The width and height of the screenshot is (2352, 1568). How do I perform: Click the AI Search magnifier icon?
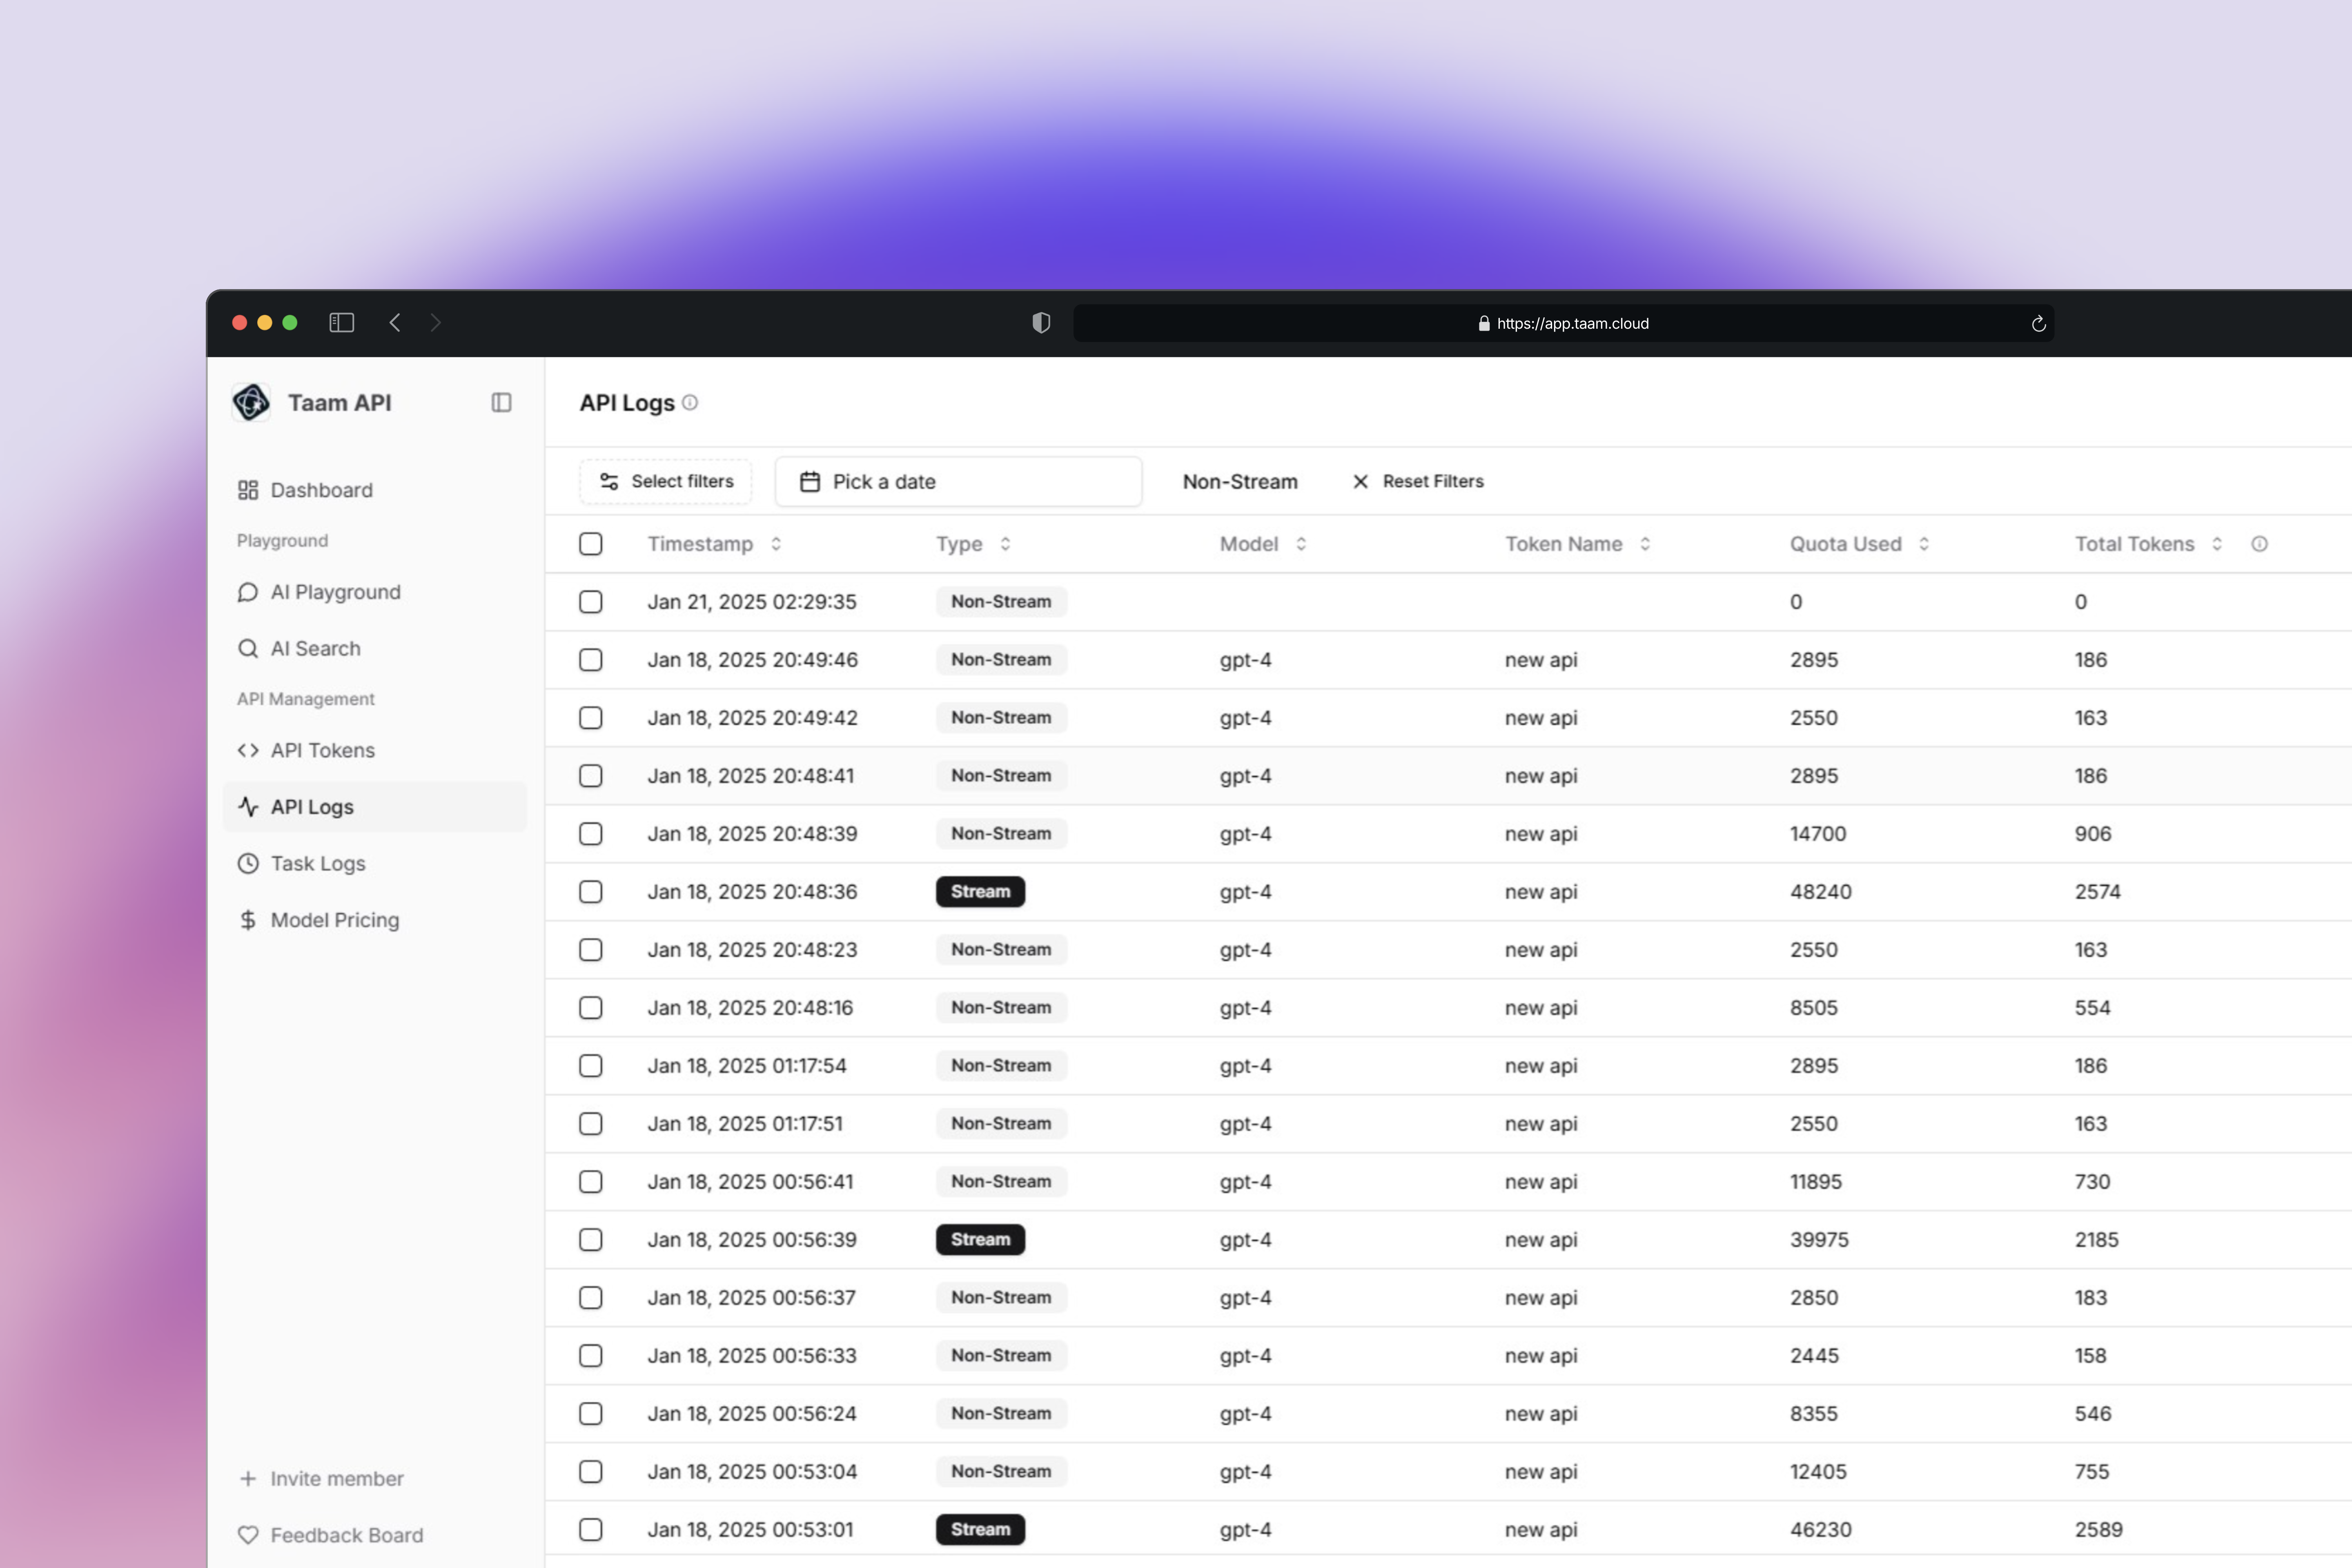click(248, 648)
